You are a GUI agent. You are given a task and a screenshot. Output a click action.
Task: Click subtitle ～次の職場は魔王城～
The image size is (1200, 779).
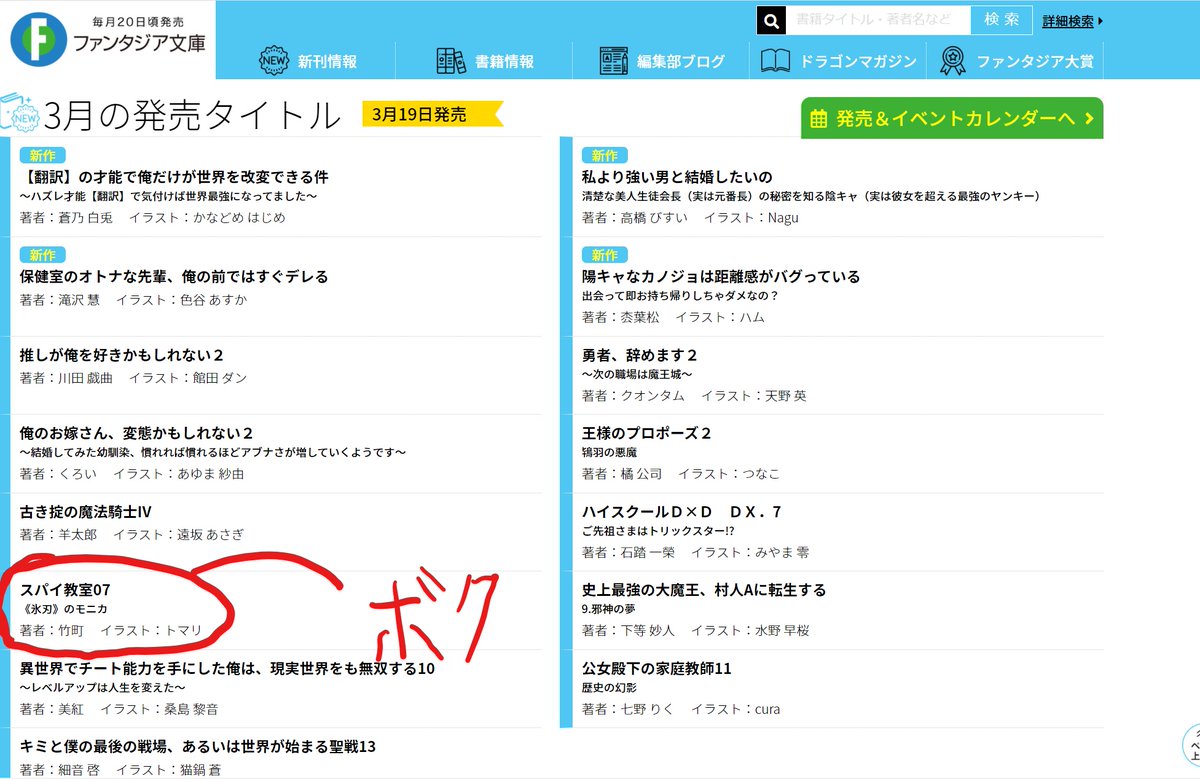(x=637, y=374)
